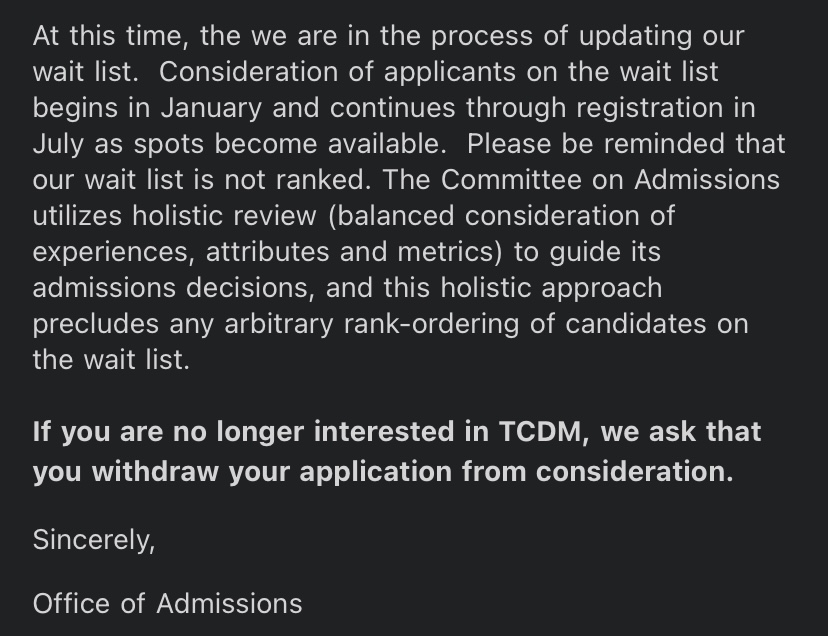828x636 pixels.
Task: Click the bold word 'consideration.'
Action: point(635,471)
